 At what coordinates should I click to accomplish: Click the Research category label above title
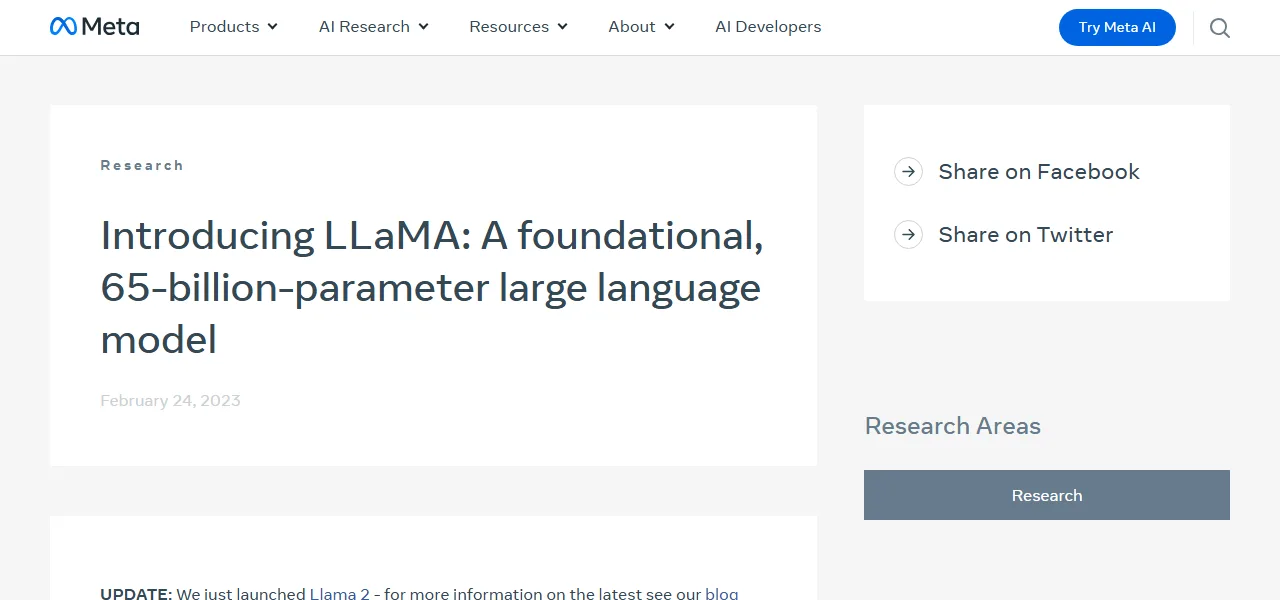coord(142,165)
